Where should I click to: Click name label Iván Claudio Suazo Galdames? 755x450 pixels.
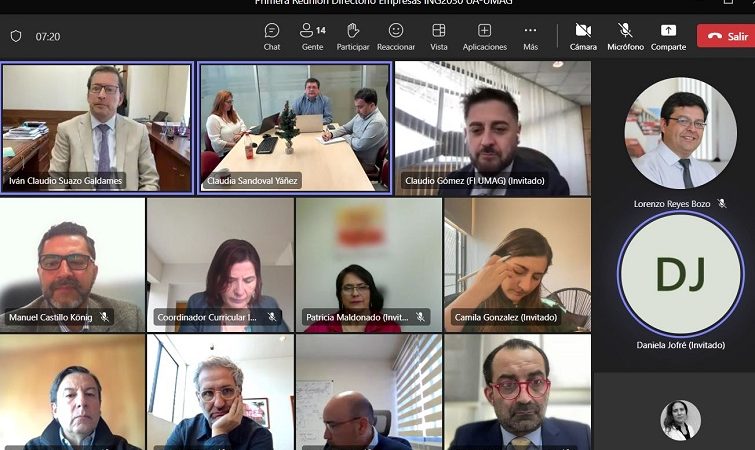(x=65, y=181)
